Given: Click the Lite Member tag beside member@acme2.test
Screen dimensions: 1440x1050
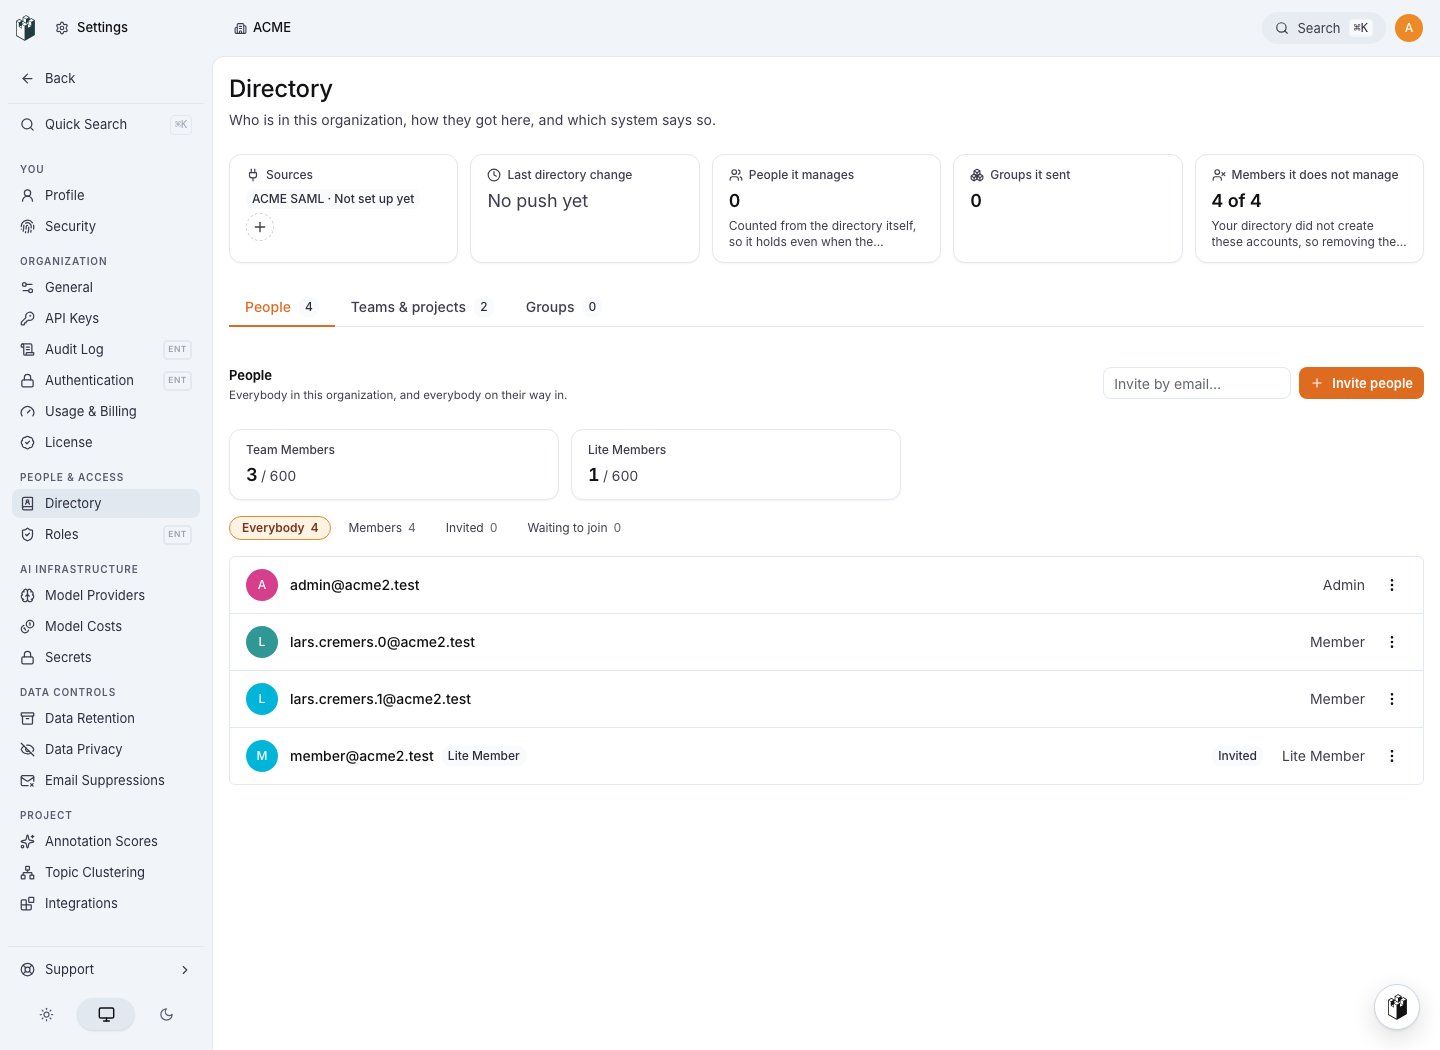Looking at the screenshot, I should pos(483,756).
